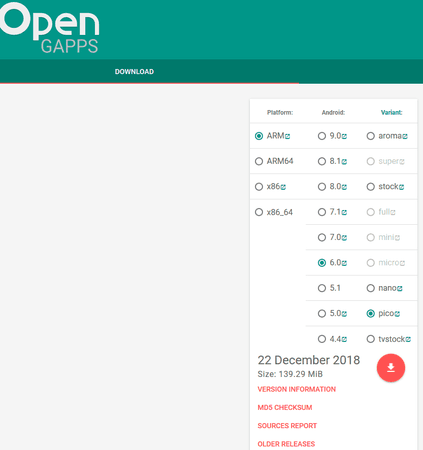Open the MD5 CHECKSUM link

(285, 407)
